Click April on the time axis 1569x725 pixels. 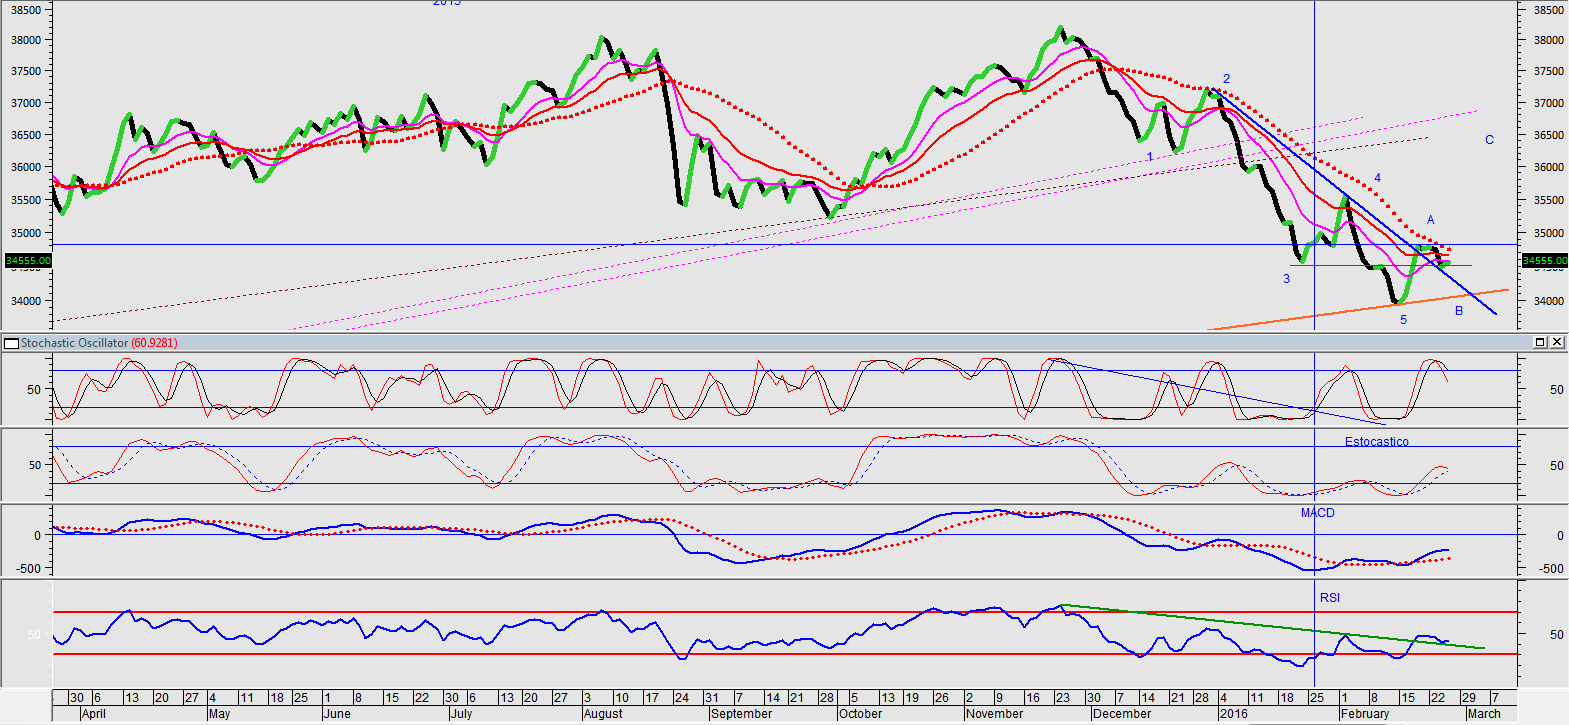(x=93, y=714)
